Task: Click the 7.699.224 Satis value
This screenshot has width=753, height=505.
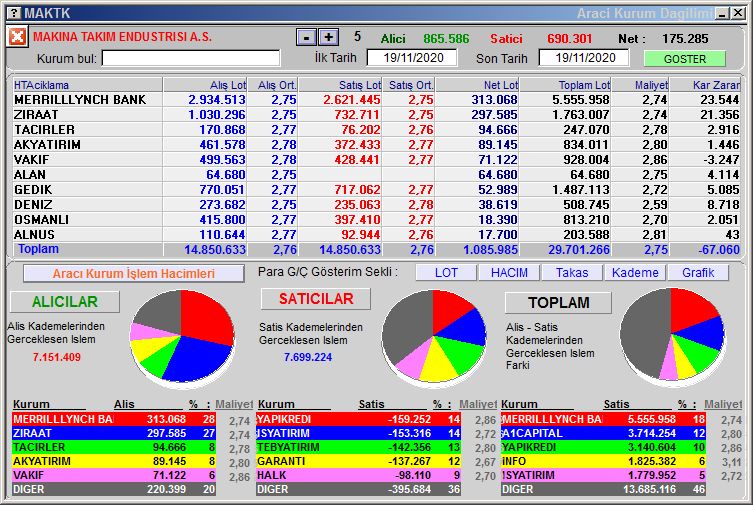Action: click(x=308, y=357)
